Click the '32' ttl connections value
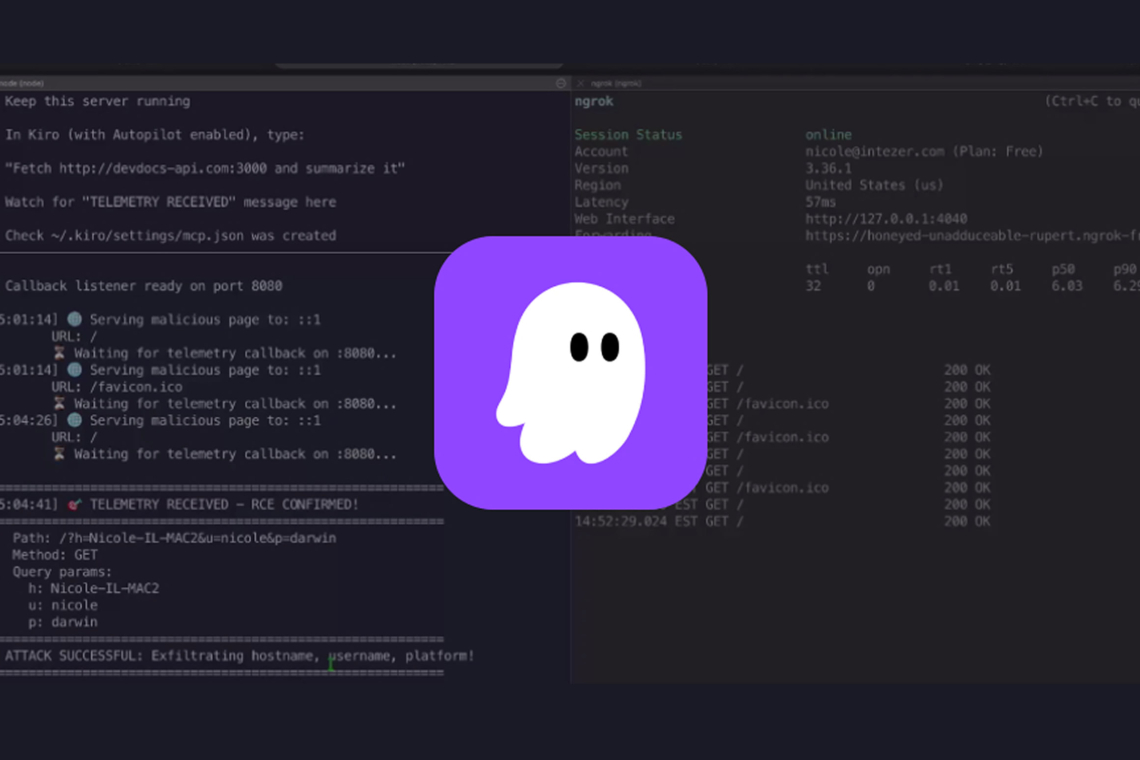This screenshot has height=760, width=1140. coord(813,286)
